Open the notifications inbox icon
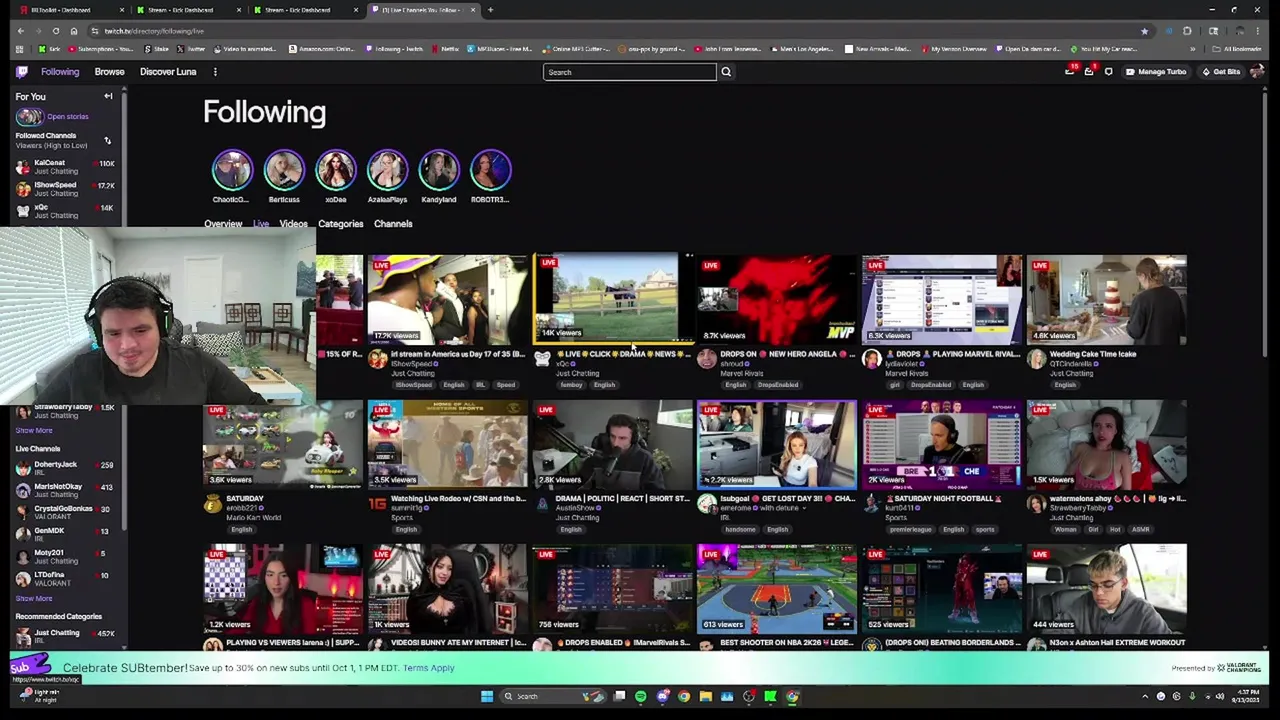1280x720 pixels. click(x=1089, y=72)
